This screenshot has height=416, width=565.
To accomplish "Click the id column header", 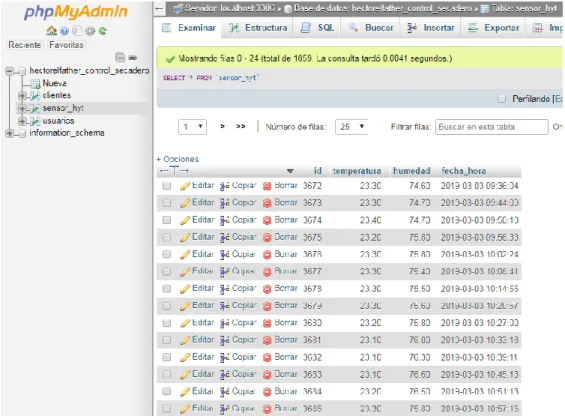I will 318,171.
